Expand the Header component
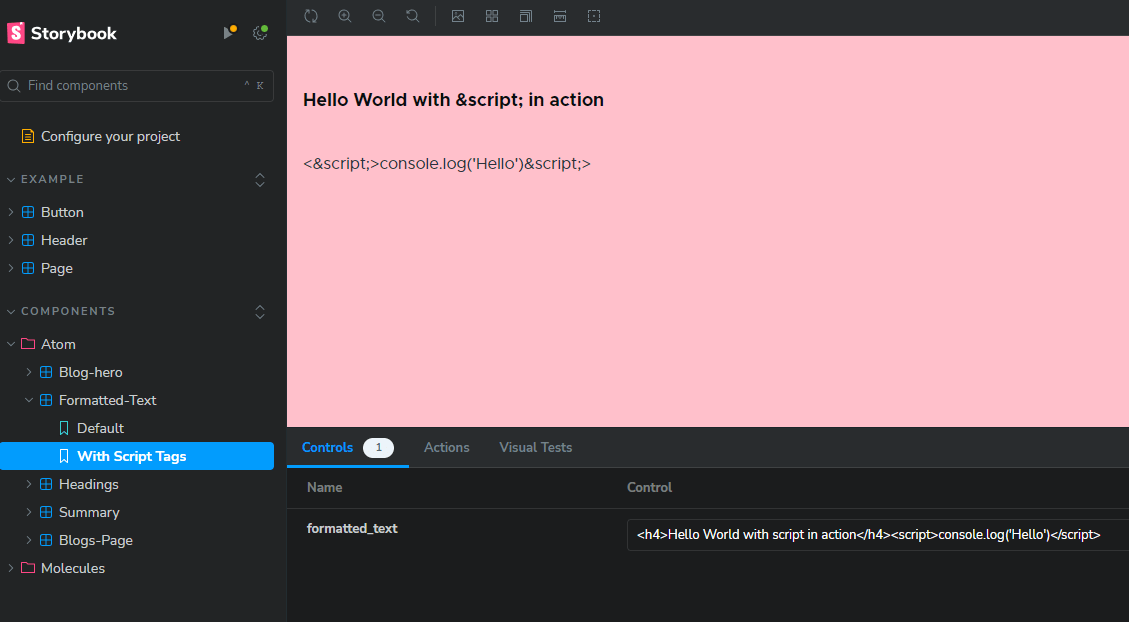 (11, 240)
